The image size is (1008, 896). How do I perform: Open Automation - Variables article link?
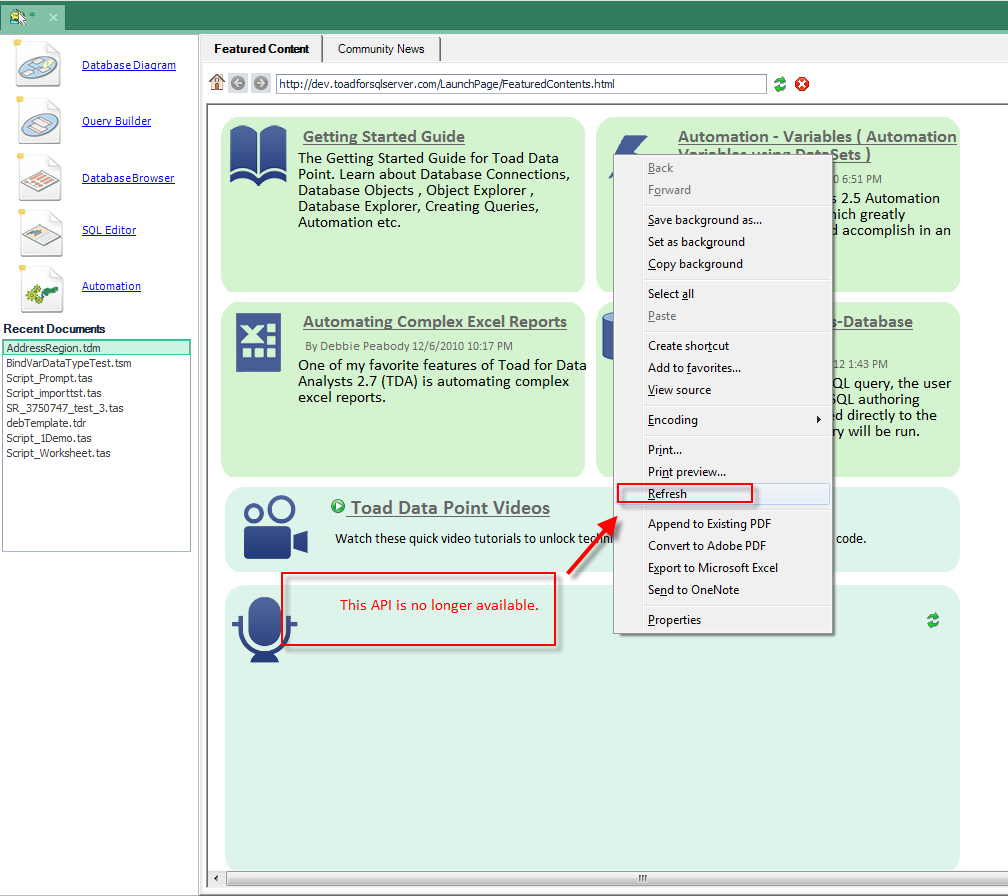(x=817, y=136)
